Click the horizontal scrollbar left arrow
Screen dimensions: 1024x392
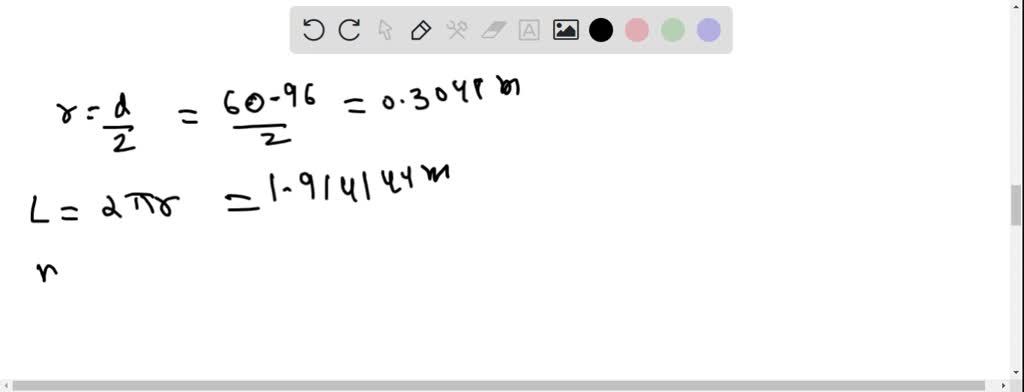pos(5,386)
